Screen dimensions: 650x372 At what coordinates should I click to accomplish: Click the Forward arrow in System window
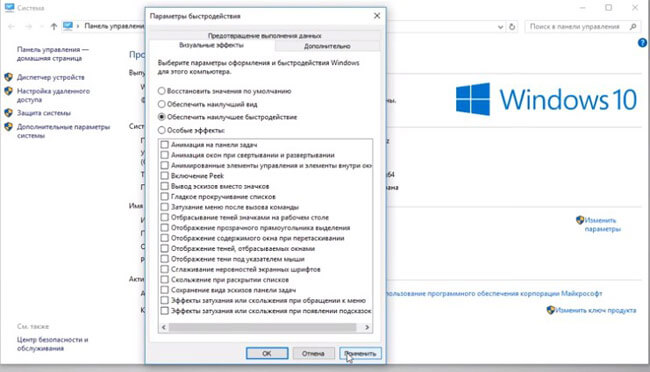point(29,27)
